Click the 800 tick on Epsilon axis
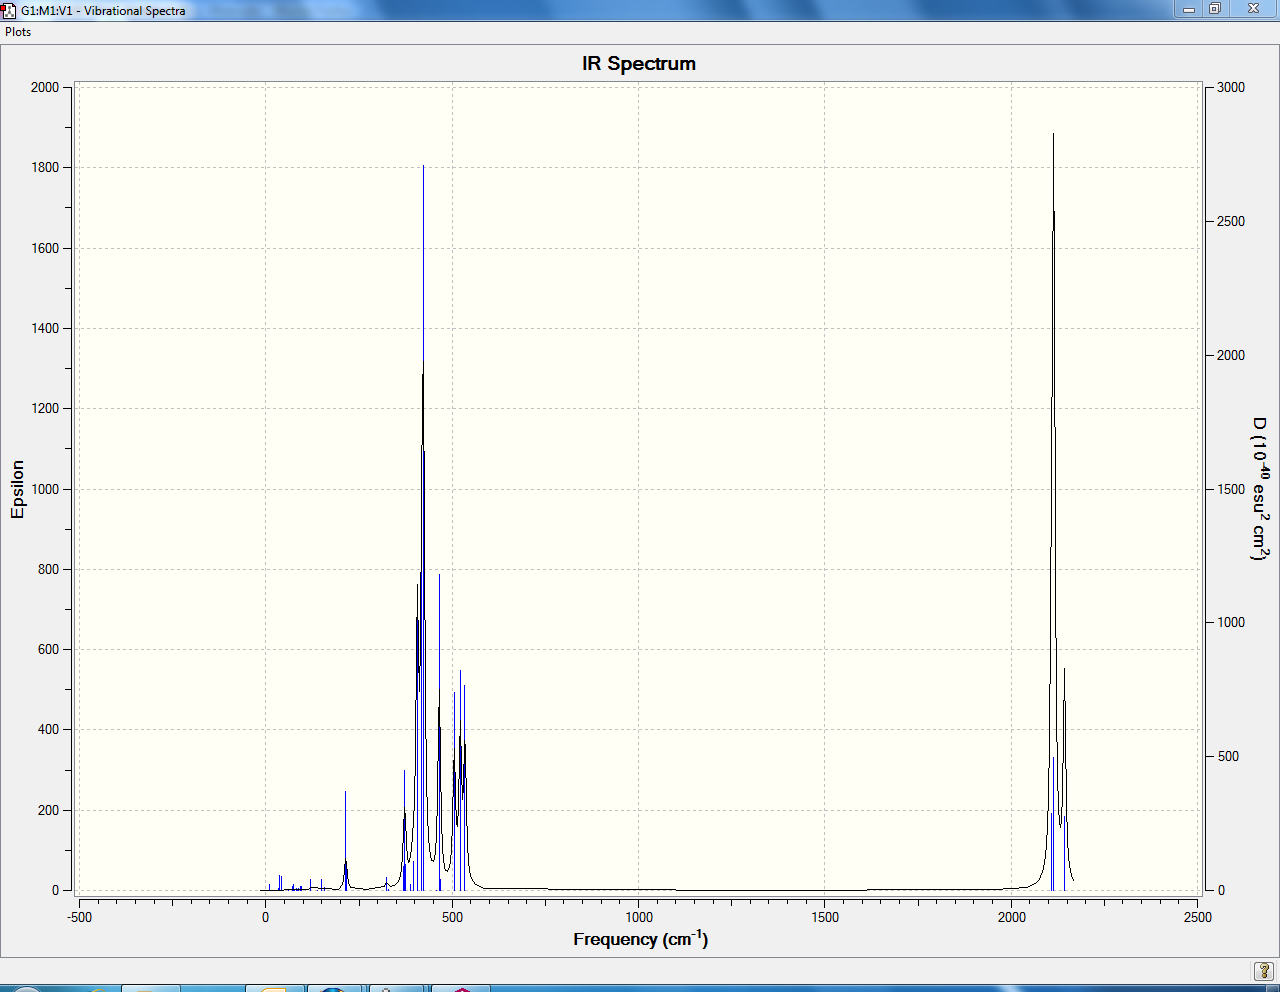The height and width of the screenshot is (992, 1280). [x=48, y=569]
